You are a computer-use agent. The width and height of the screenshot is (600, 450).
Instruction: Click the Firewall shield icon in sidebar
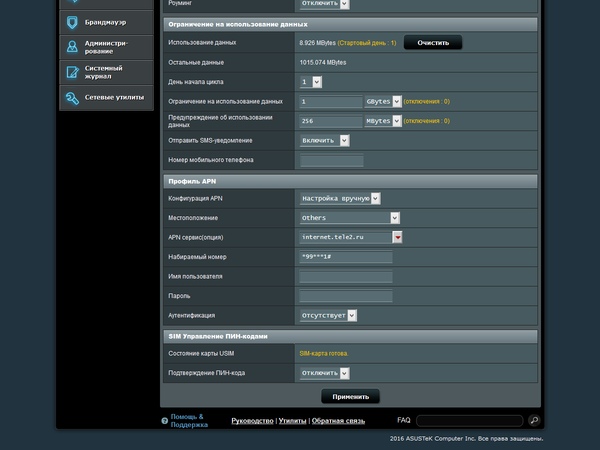(72, 23)
